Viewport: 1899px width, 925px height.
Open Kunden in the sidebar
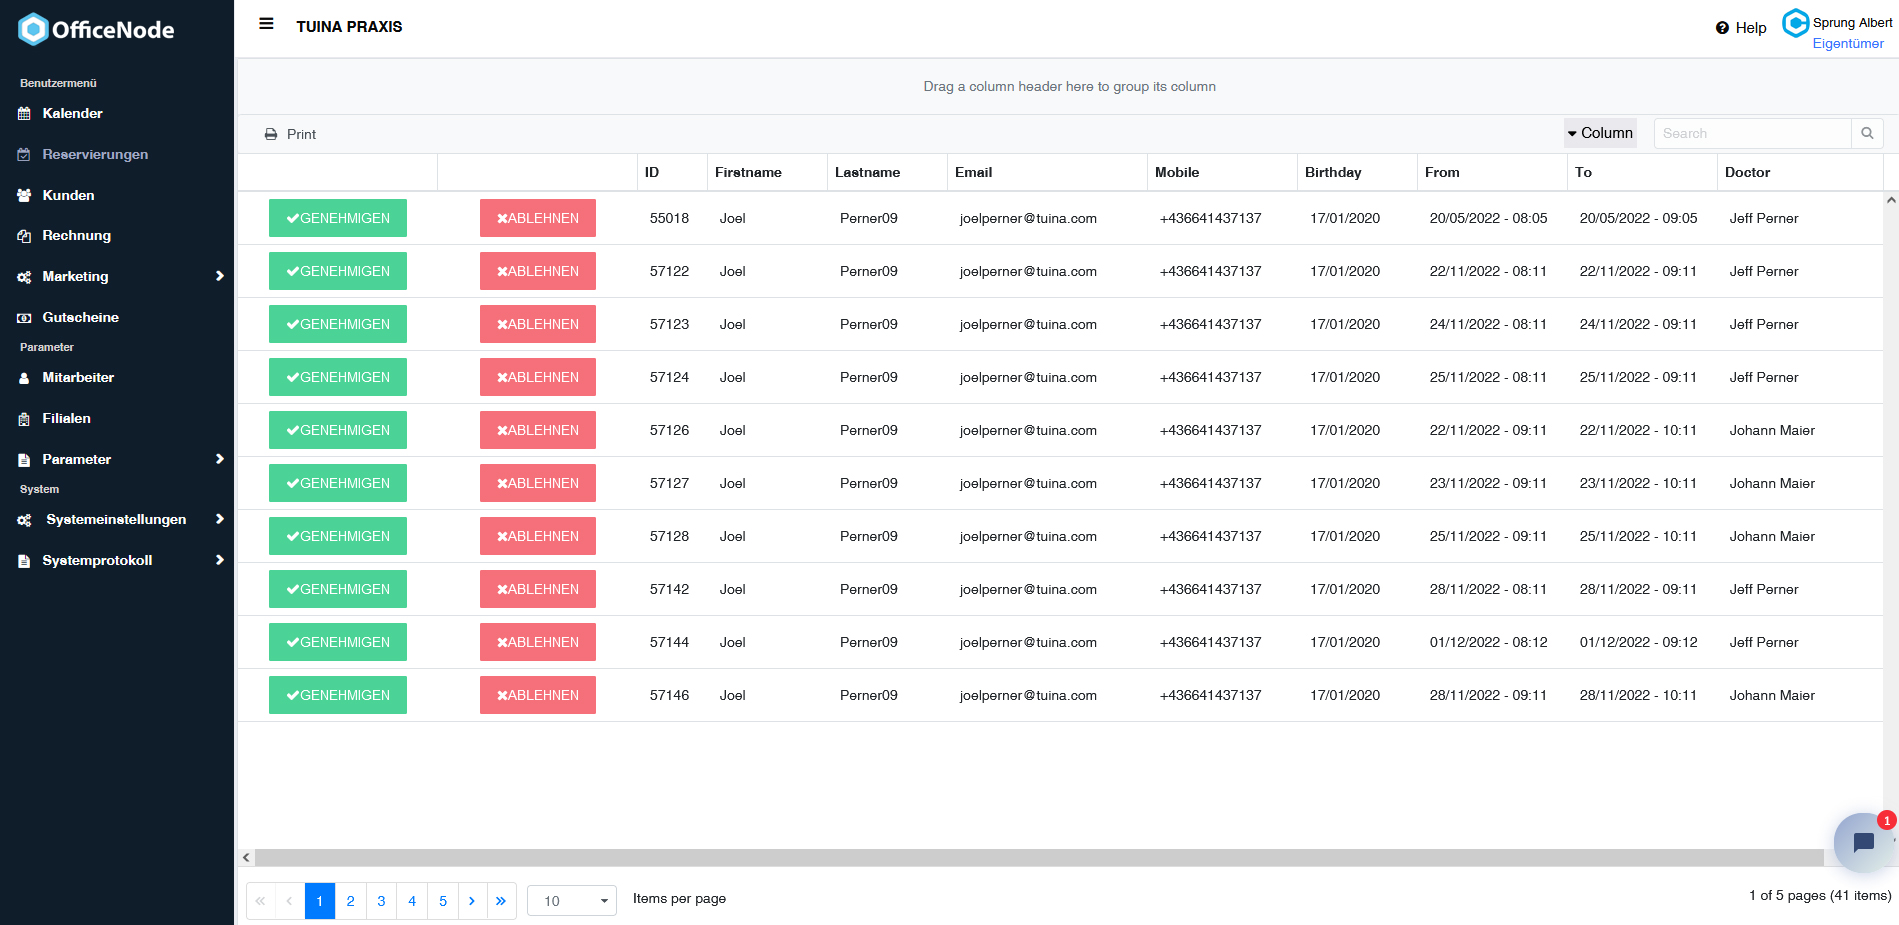[x=68, y=195]
